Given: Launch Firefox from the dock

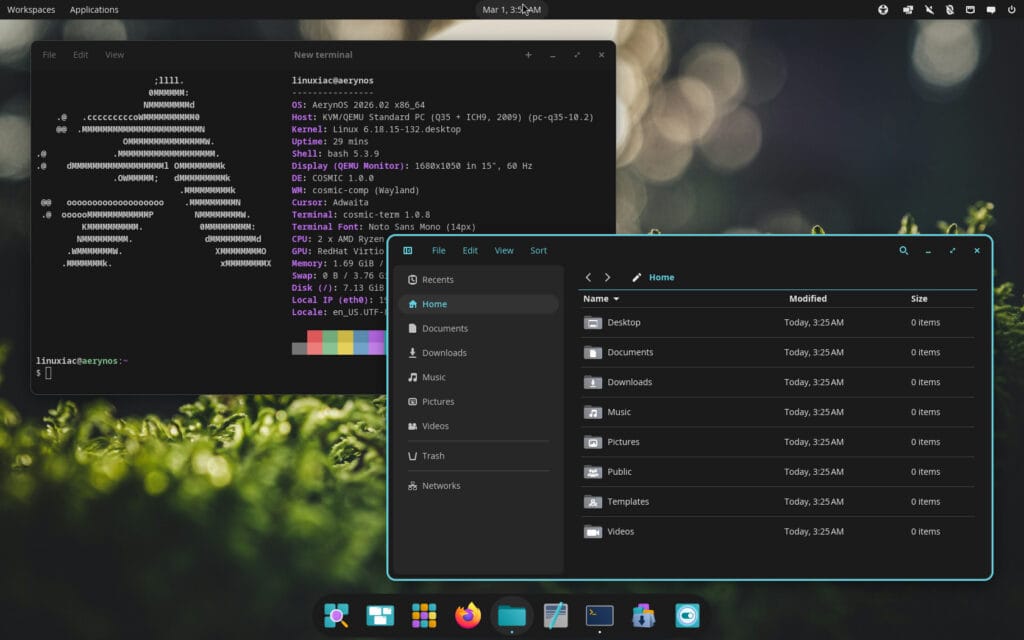Looking at the screenshot, I should (468, 615).
